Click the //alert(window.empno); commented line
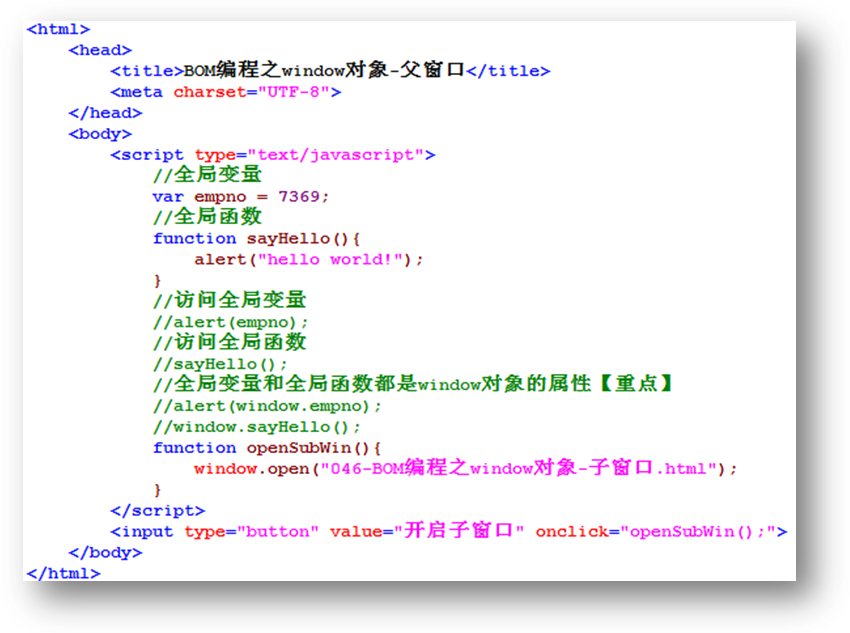Screen dimensions: 850x633 point(267,406)
